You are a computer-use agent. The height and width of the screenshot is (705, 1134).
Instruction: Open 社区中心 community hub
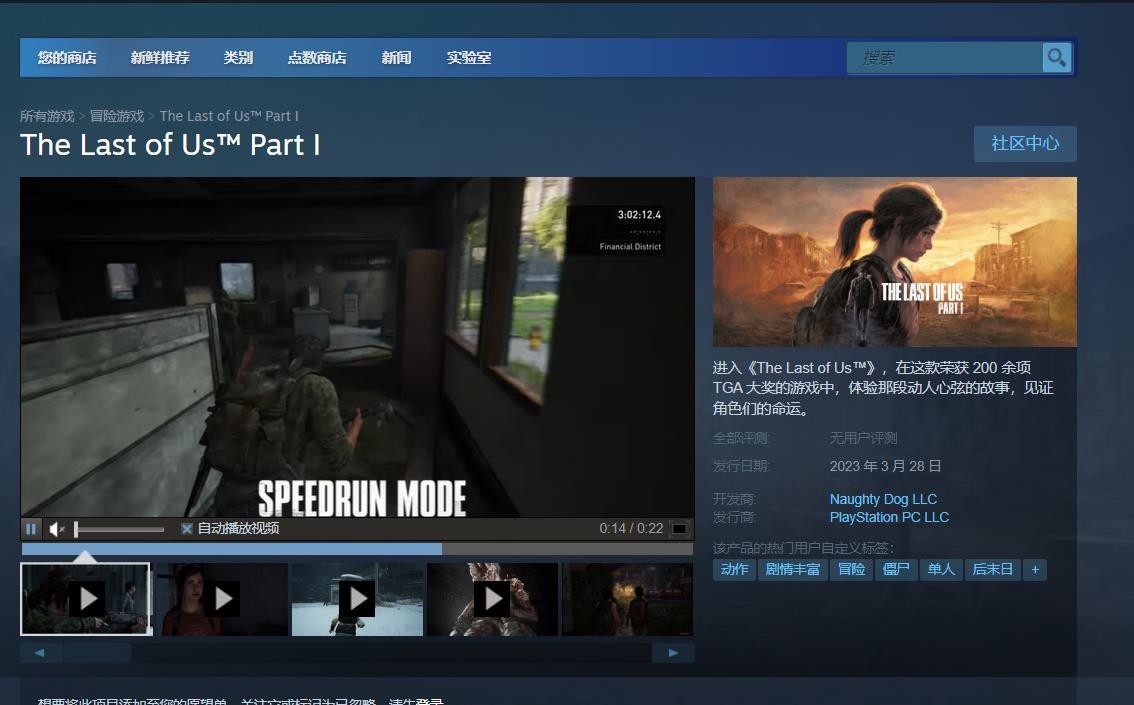(1025, 143)
